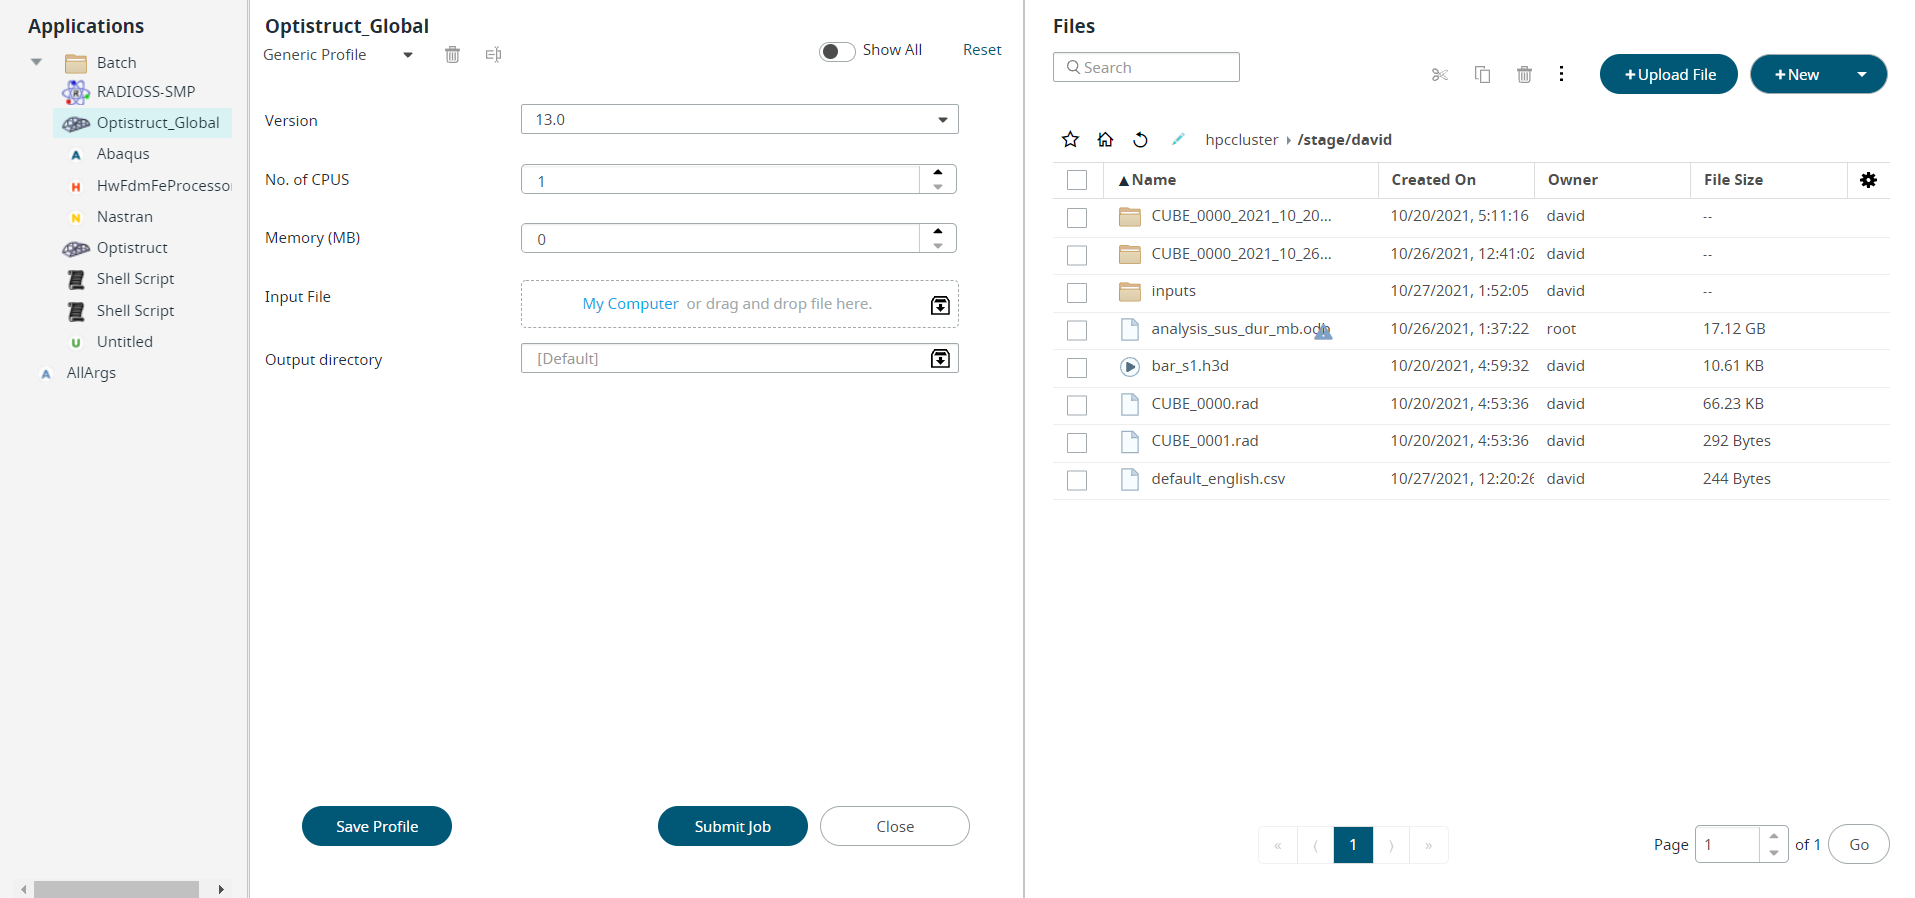1915x898 pixels.
Task: Select the Abaqus application
Action: pos(123,154)
